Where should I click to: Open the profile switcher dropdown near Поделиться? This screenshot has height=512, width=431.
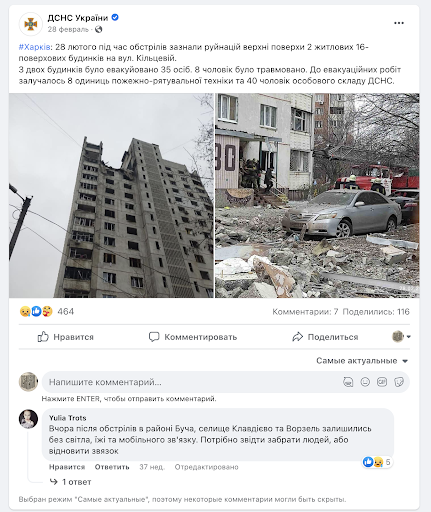[x=401, y=337]
